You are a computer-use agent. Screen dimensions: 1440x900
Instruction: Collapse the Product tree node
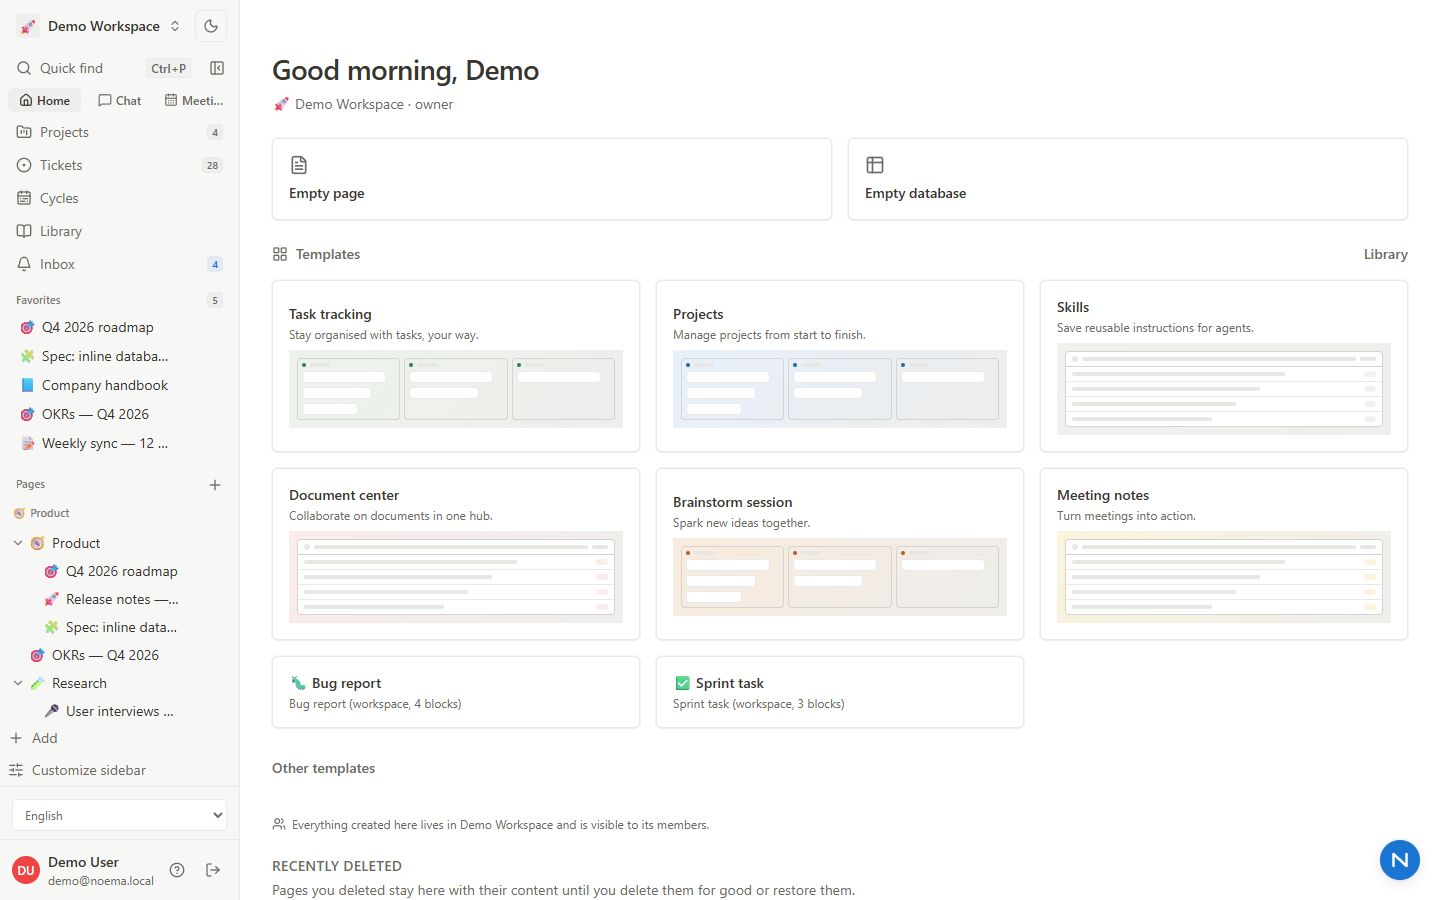18,543
